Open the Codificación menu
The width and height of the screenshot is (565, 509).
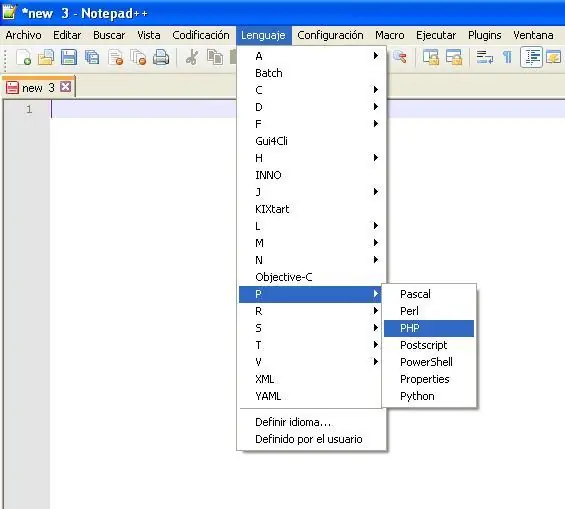(201, 35)
